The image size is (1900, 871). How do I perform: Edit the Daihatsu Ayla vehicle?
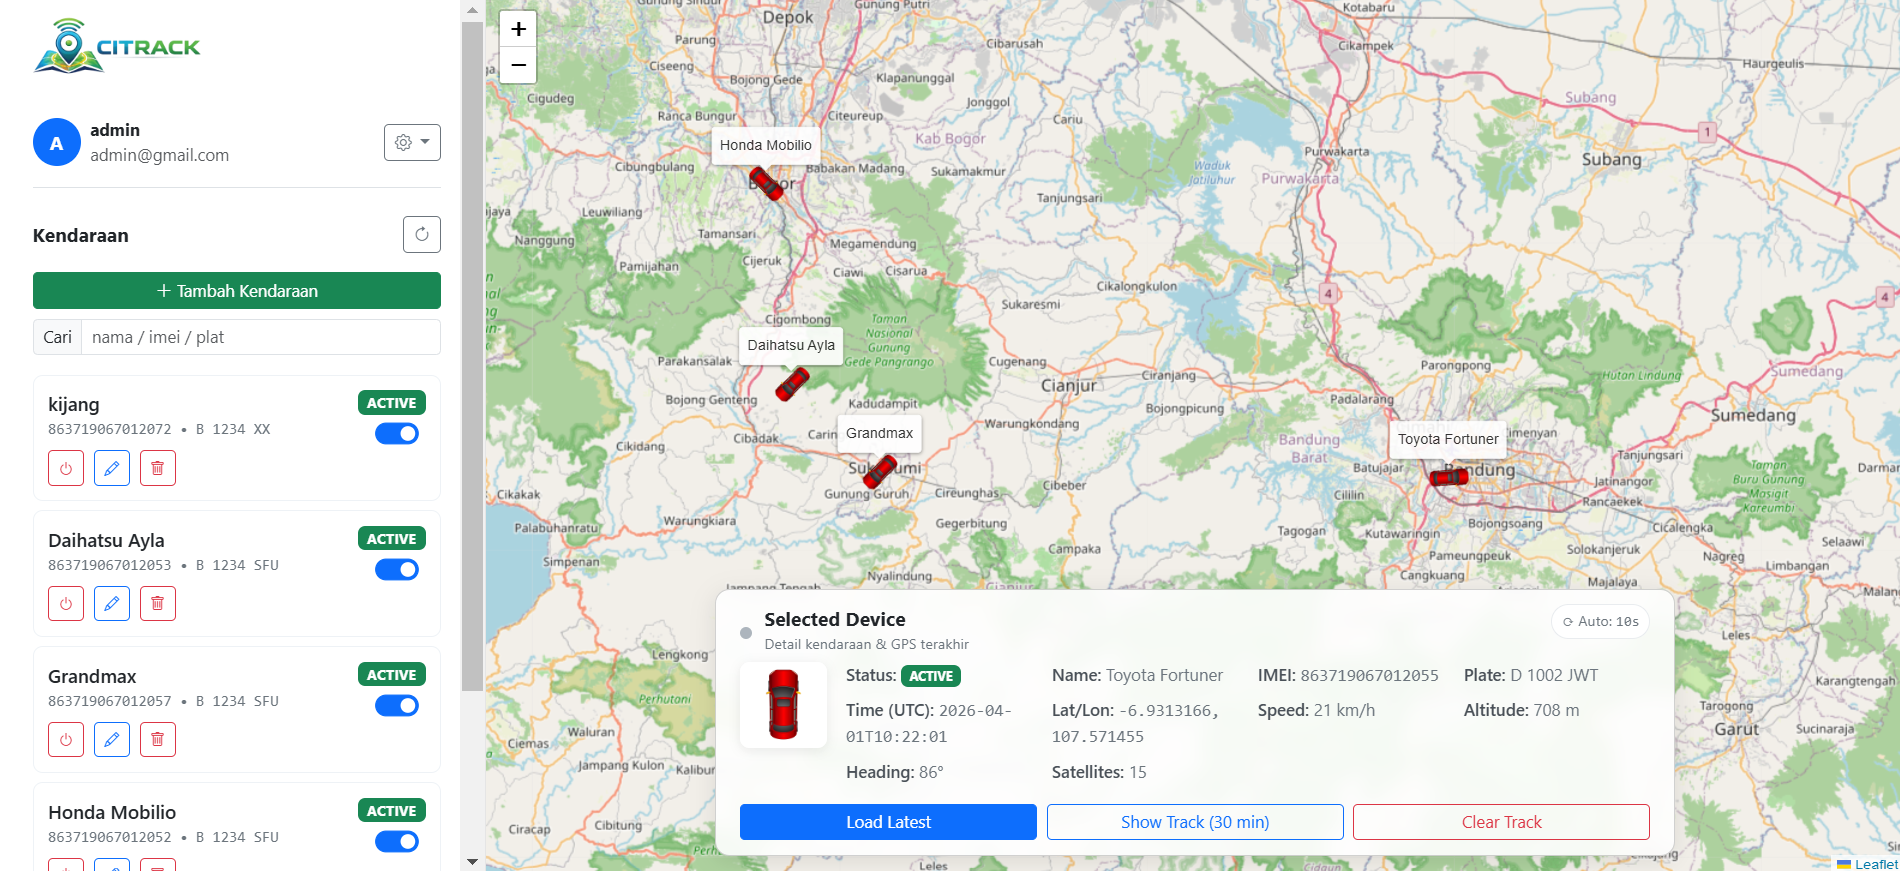pyautogui.click(x=112, y=603)
